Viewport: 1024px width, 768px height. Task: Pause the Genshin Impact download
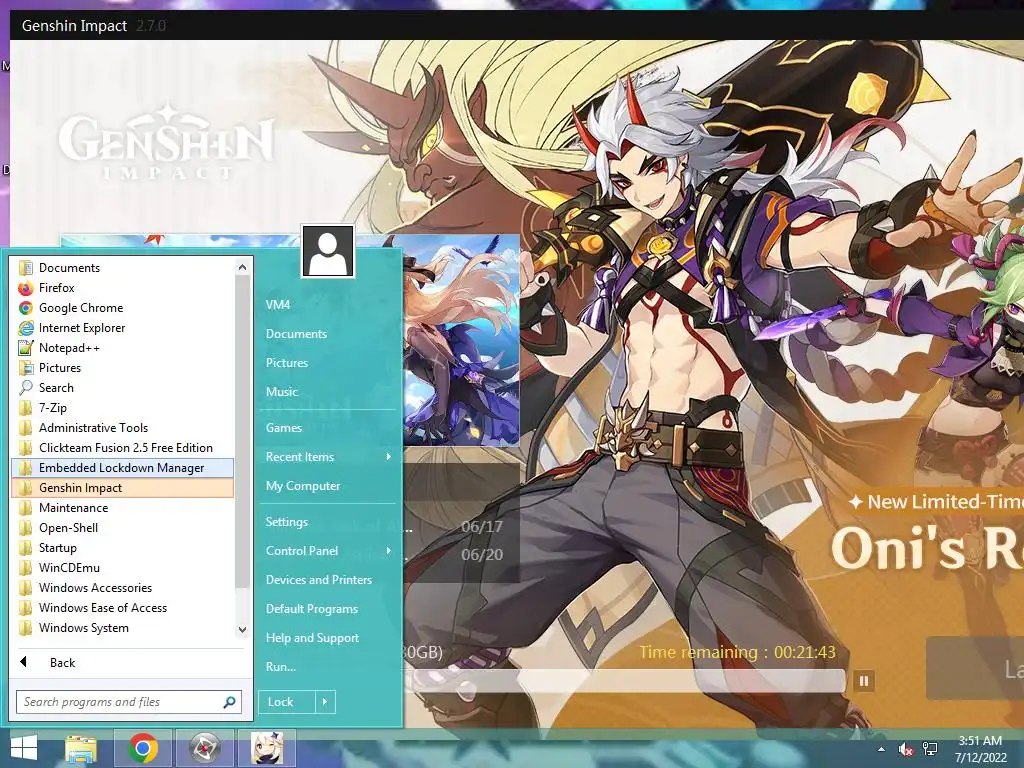tap(864, 681)
